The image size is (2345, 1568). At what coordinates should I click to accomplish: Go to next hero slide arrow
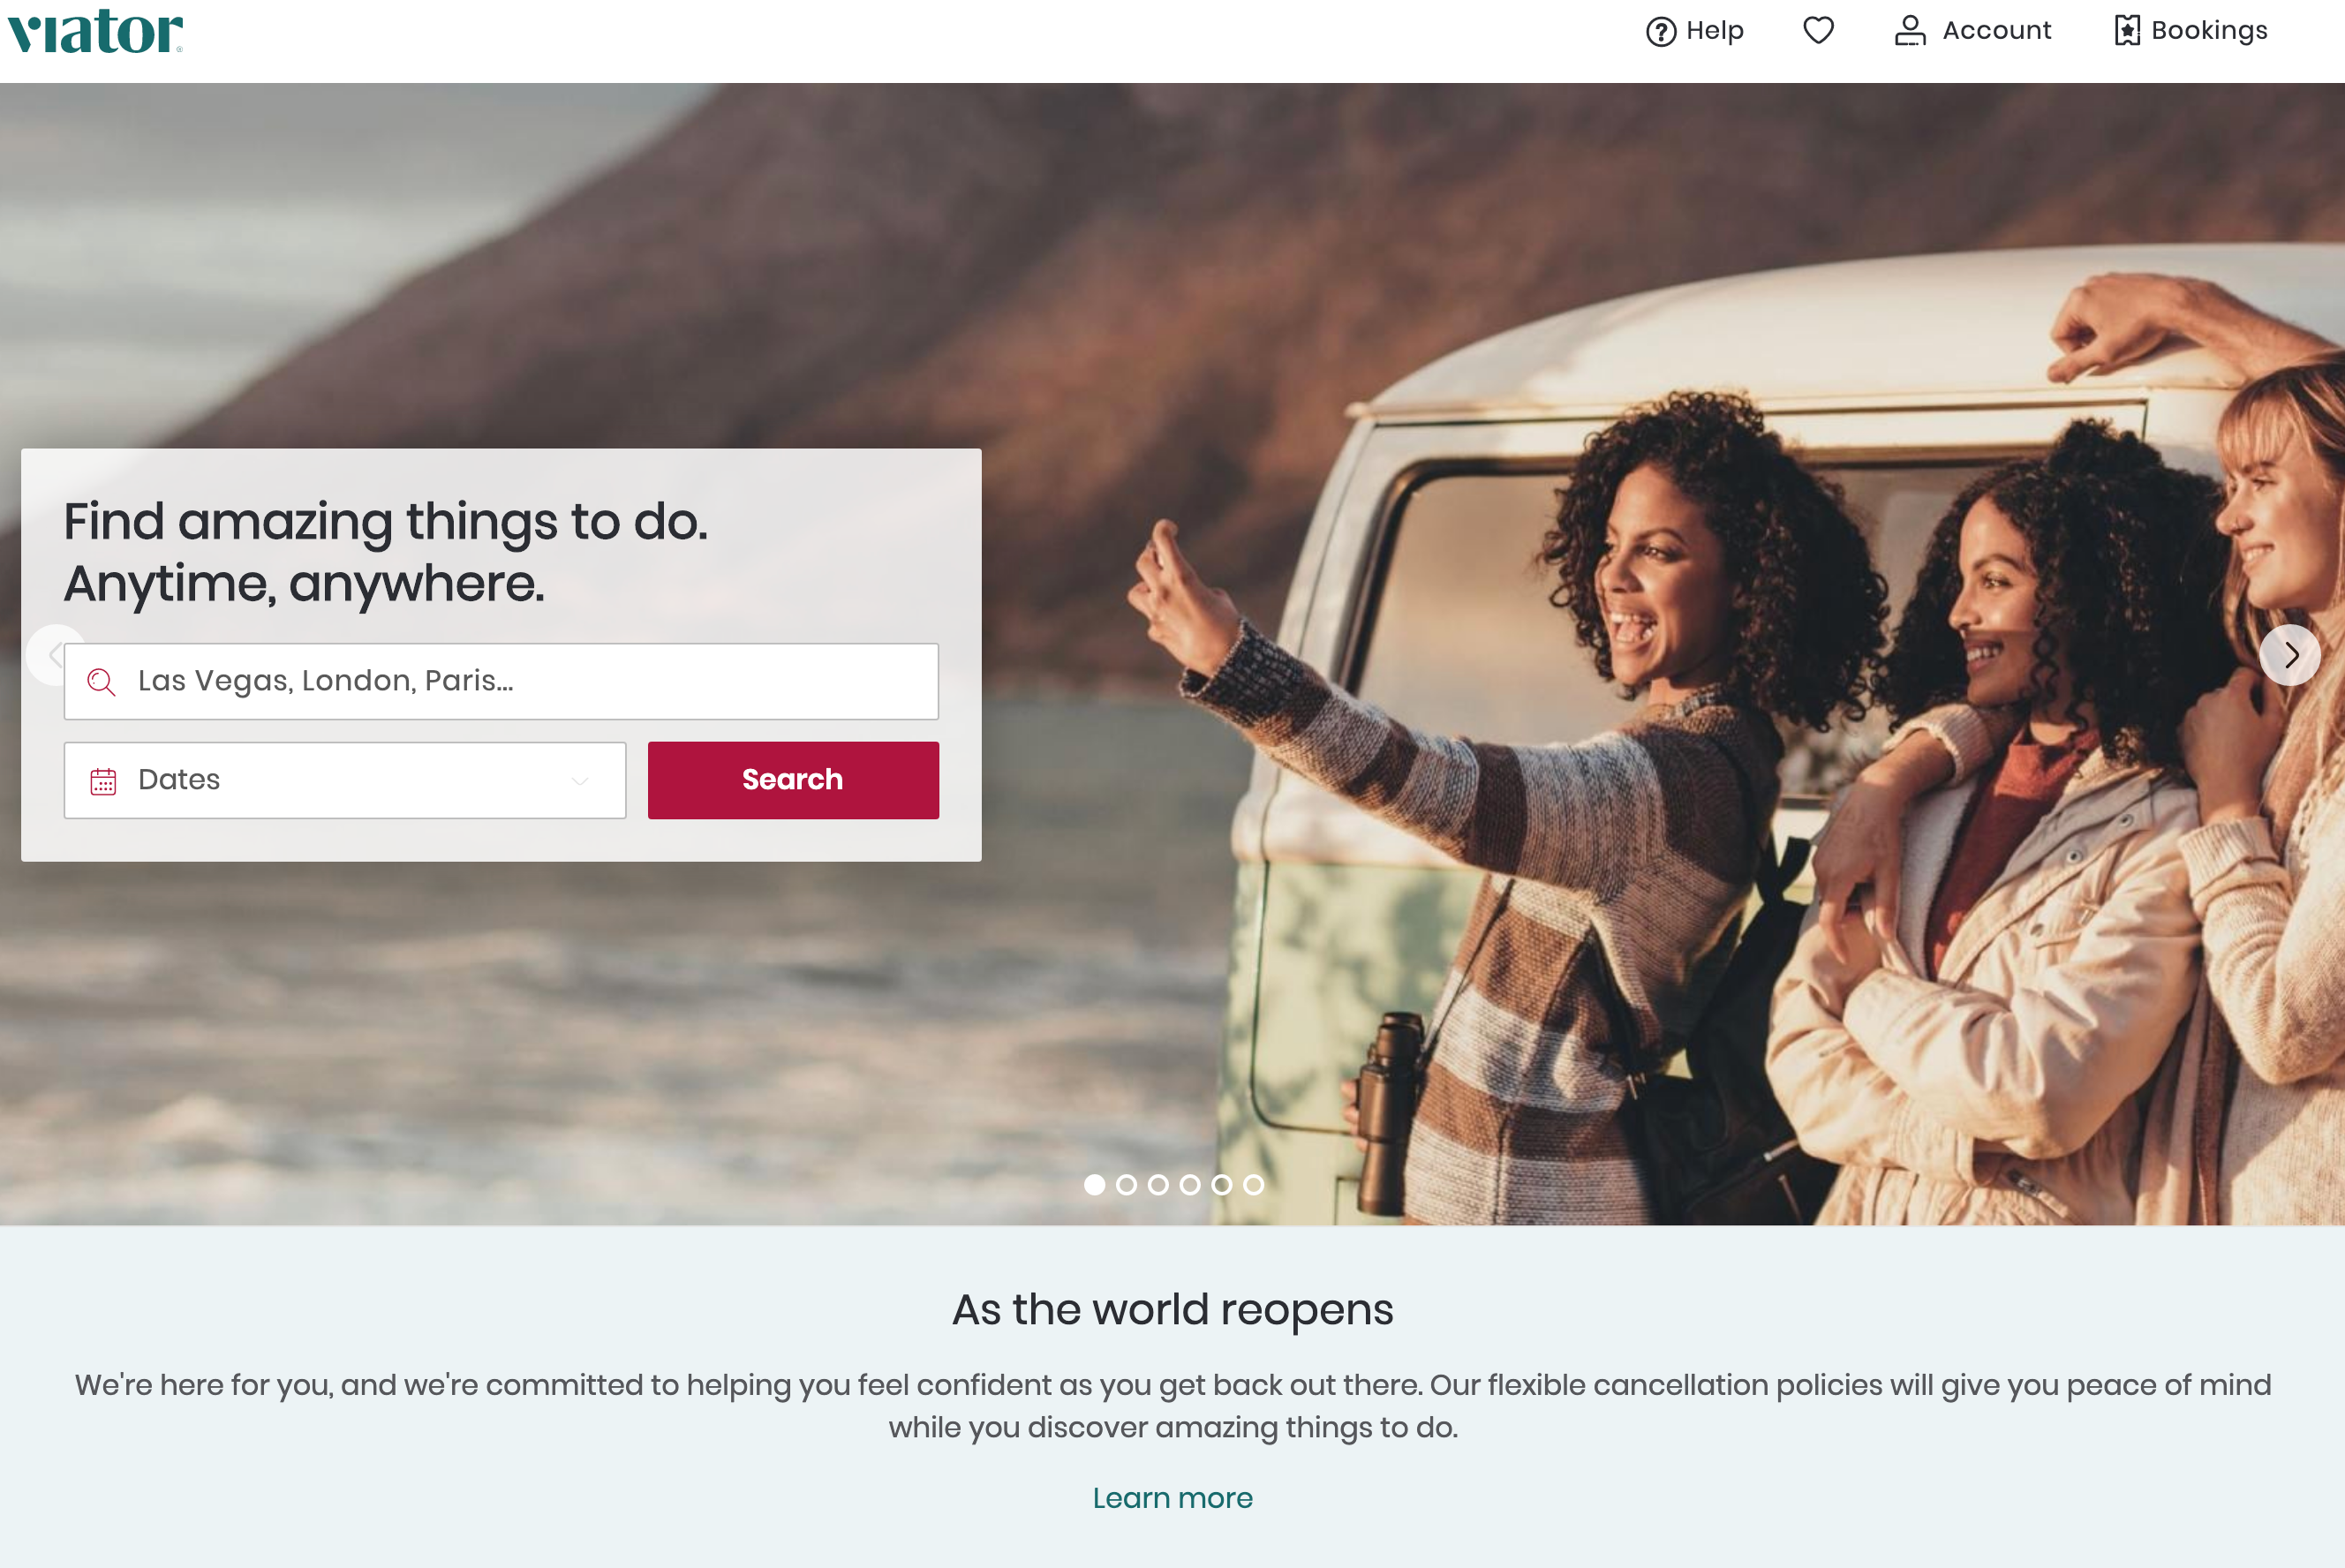pos(2289,655)
